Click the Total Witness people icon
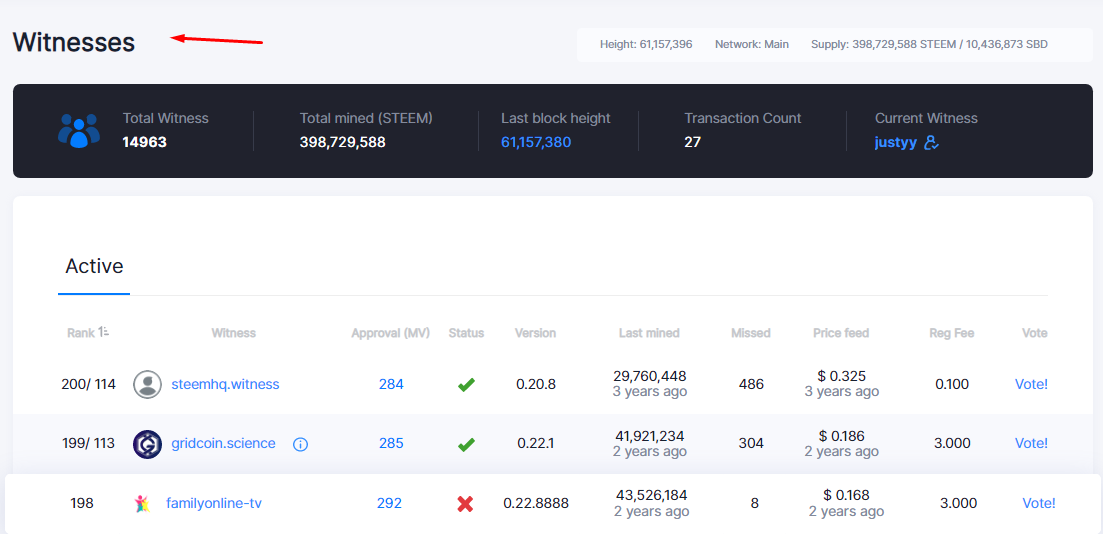 (79, 131)
